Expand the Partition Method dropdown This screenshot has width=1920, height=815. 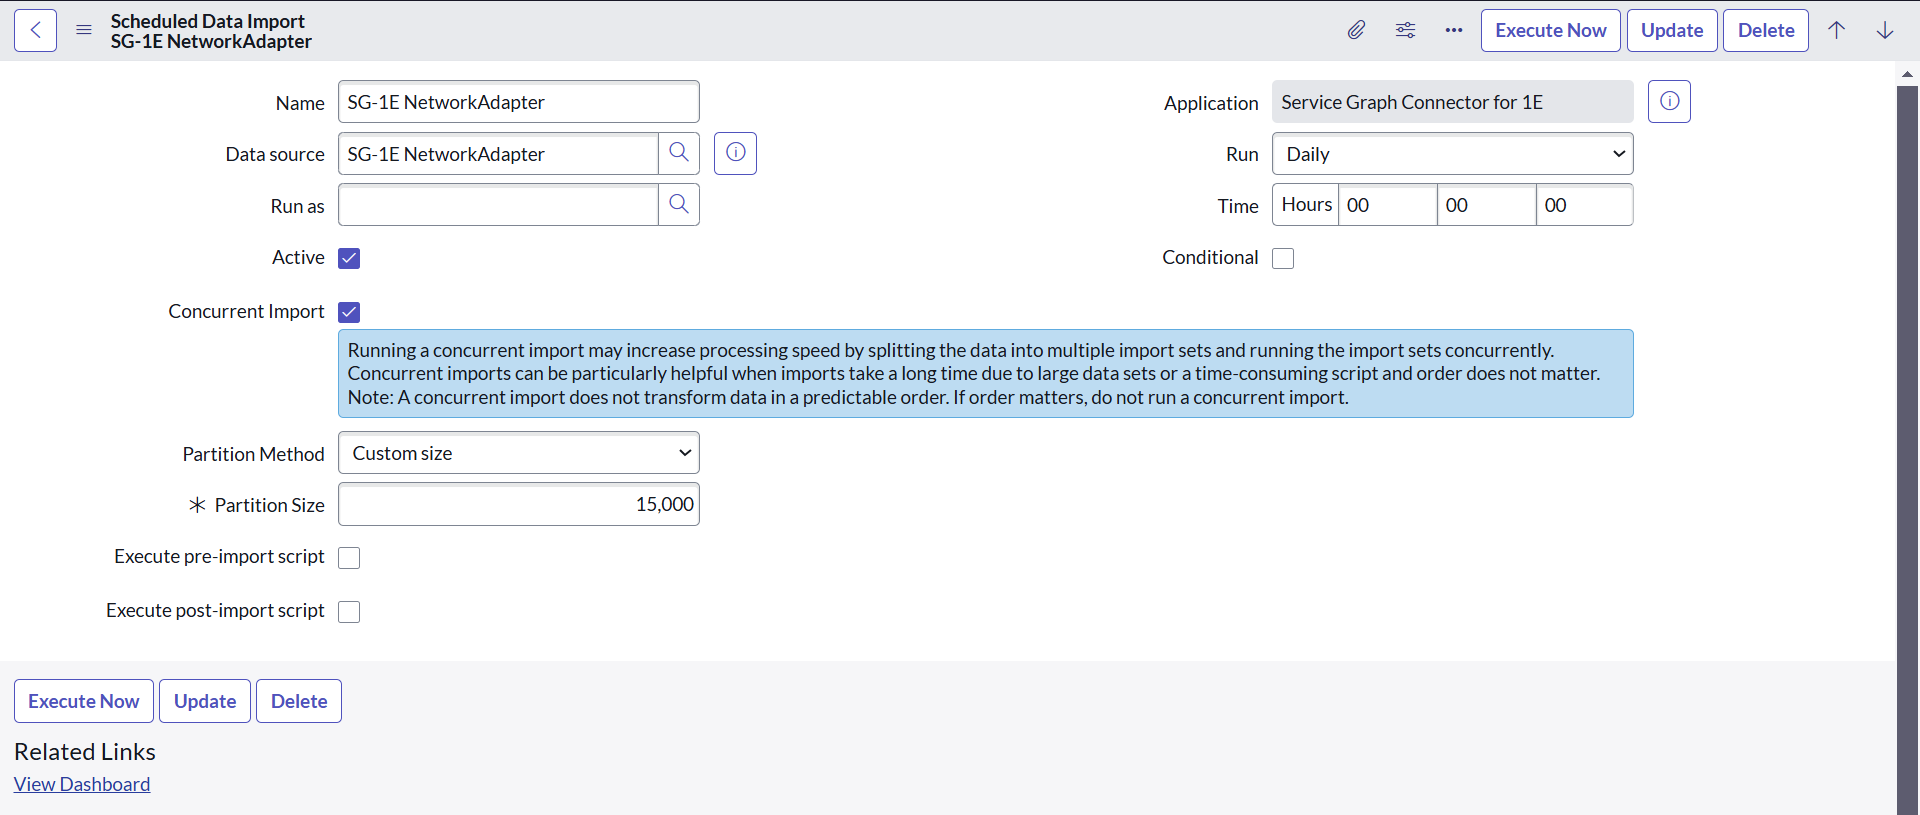[x=518, y=453]
